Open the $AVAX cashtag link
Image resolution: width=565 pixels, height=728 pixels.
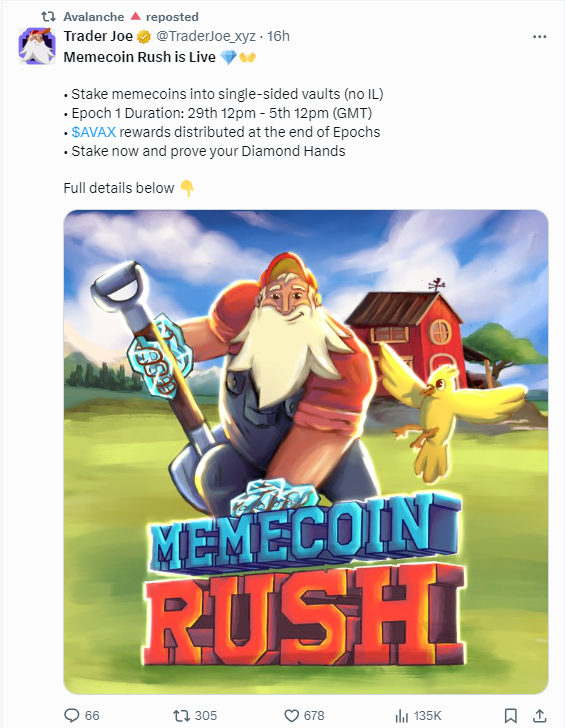(x=94, y=132)
